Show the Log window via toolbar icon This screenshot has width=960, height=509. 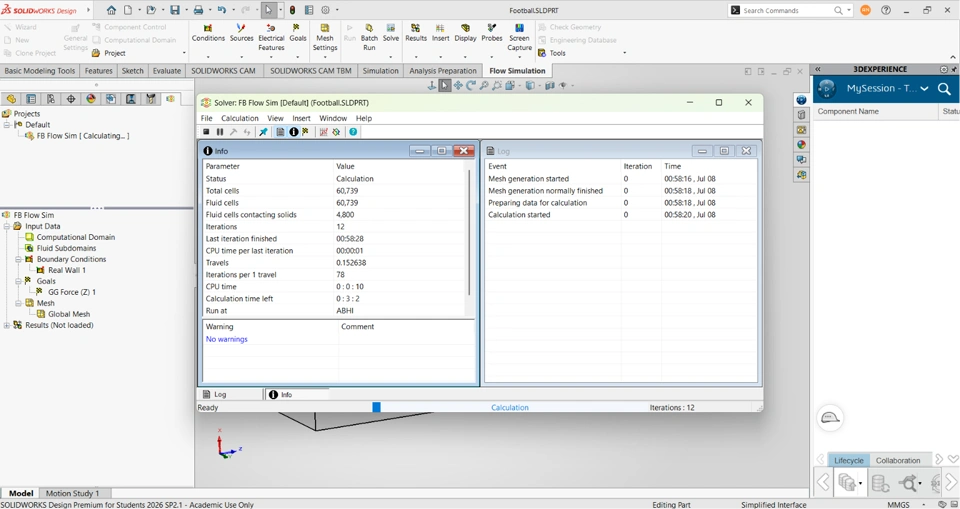[280, 132]
